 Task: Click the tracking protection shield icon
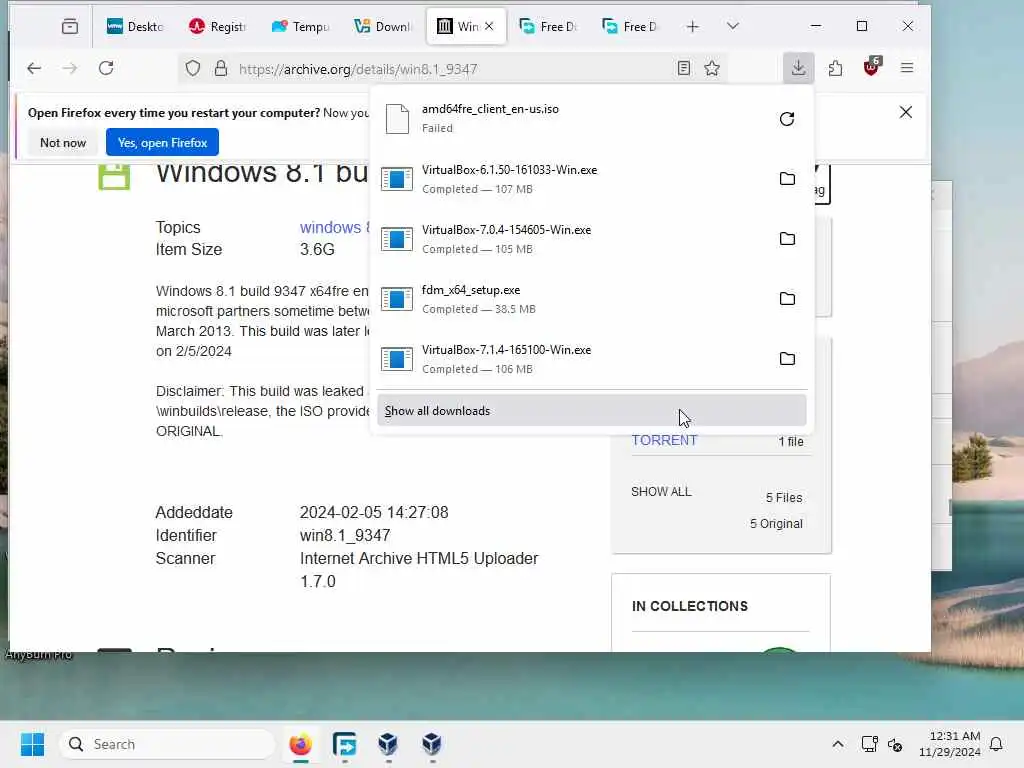tap(193, 69)
